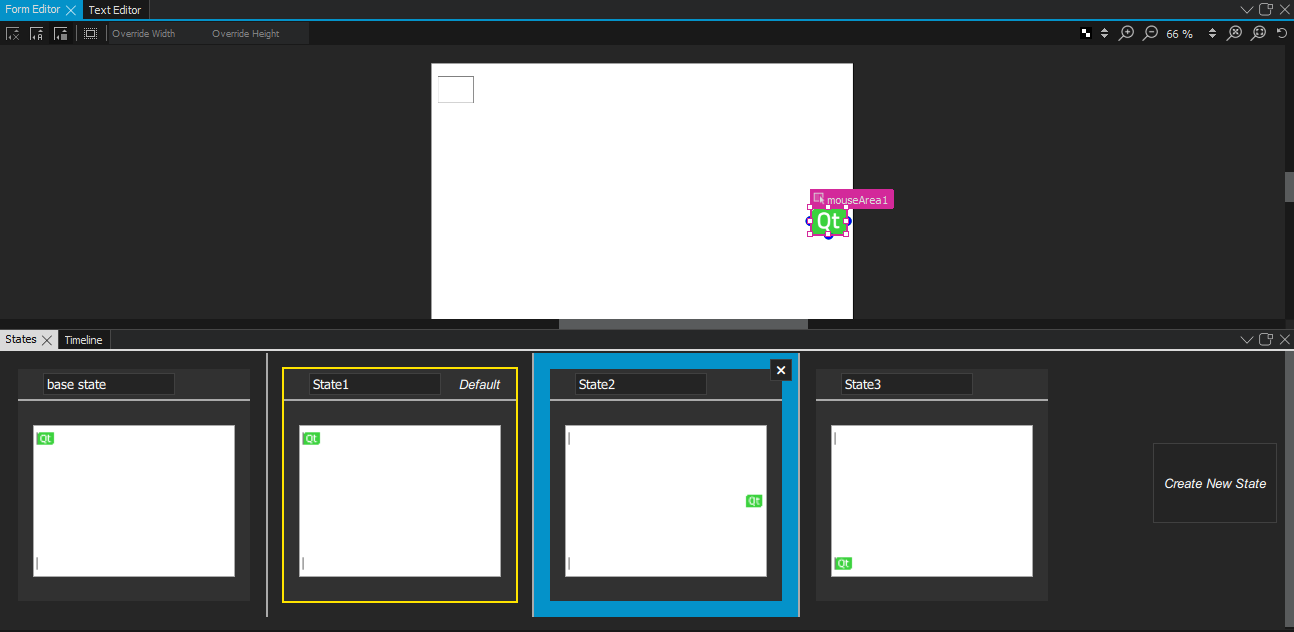Viewport: 1294px width, 632px height.
Task: Open the canvas background color dropdown arrow
Action: coord(1104,33)
